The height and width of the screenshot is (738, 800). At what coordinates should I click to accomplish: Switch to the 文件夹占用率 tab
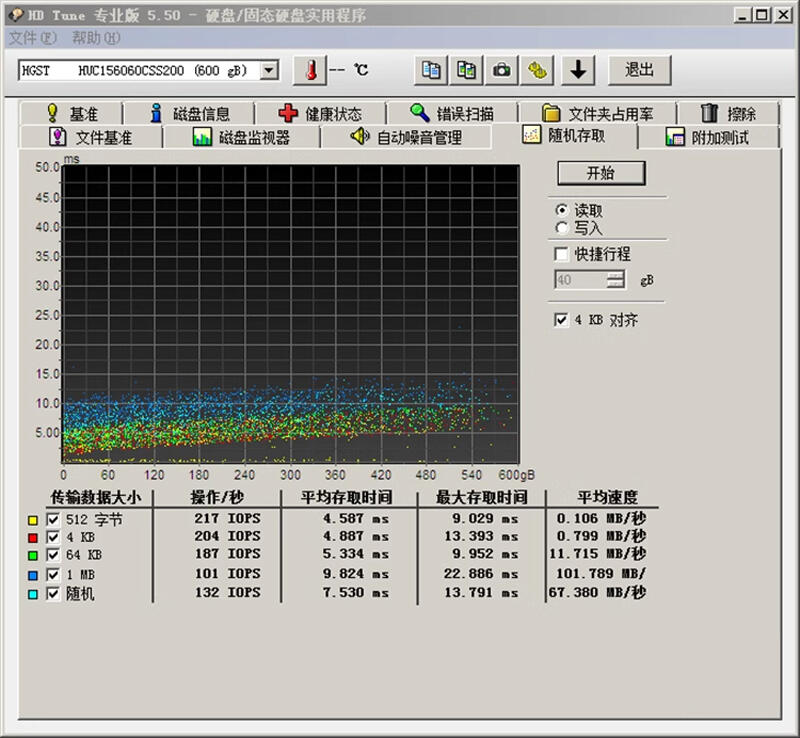[597, 113]
